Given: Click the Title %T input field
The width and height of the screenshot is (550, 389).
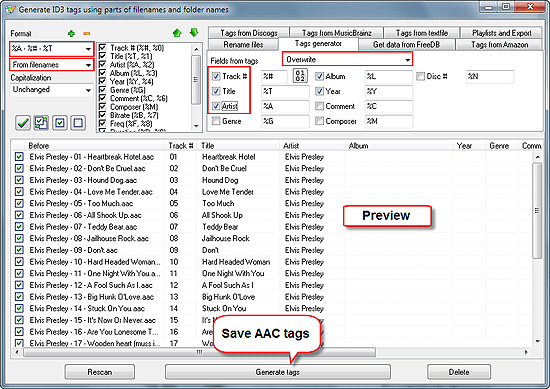Looking at the screenshot, I should click(x=285, y=92).
